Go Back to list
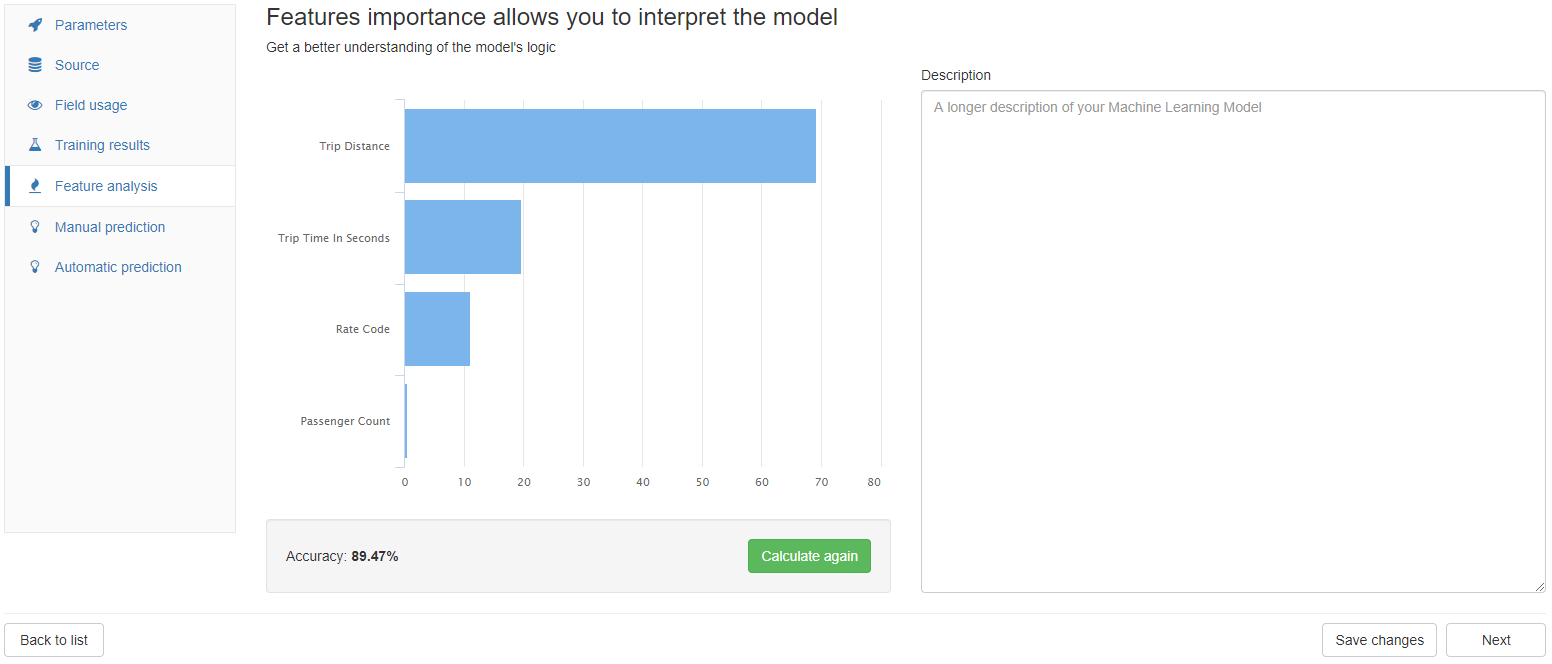Screen dimensions: 1552x664 coord(54,640)
